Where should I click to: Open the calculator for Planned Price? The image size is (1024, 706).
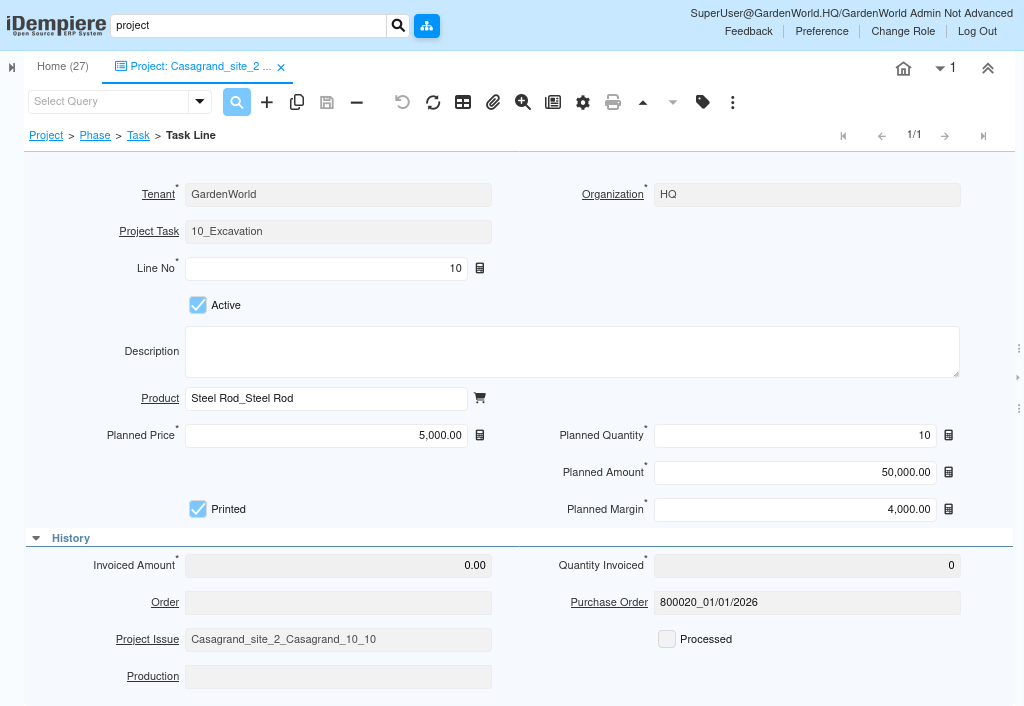[x=480, y=435]
